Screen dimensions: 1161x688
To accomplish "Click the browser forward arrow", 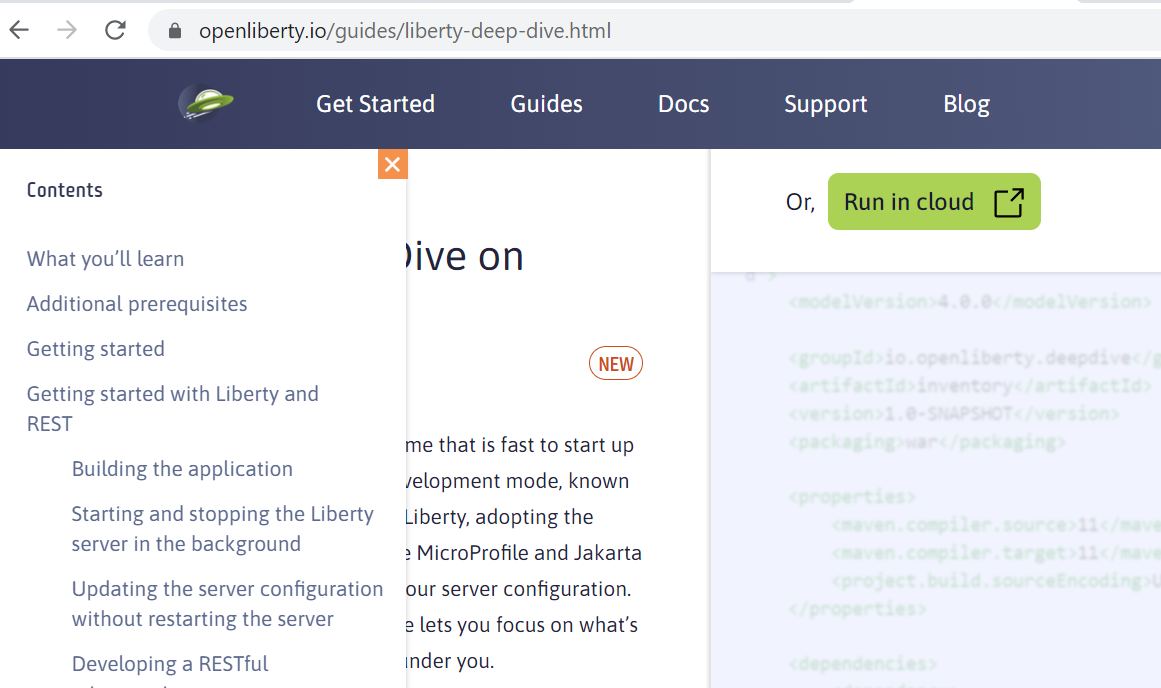I will click(67, 30).
